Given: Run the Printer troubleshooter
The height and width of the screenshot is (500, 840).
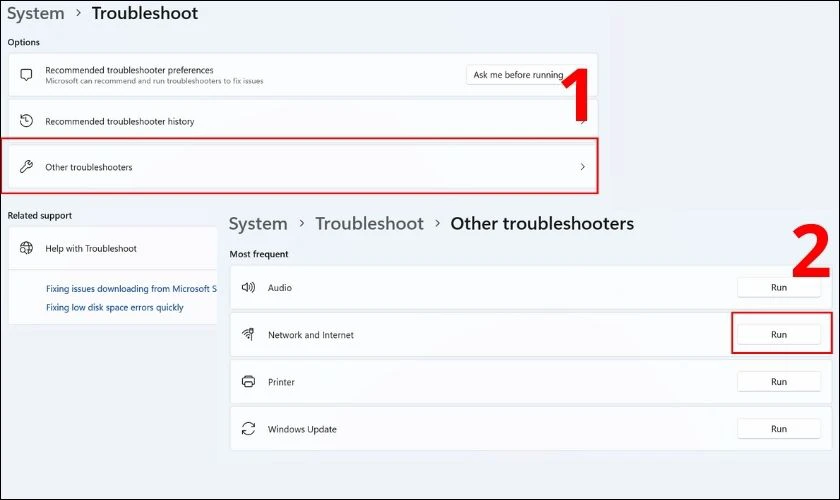Looking at the screenshot, I should 779,382.
